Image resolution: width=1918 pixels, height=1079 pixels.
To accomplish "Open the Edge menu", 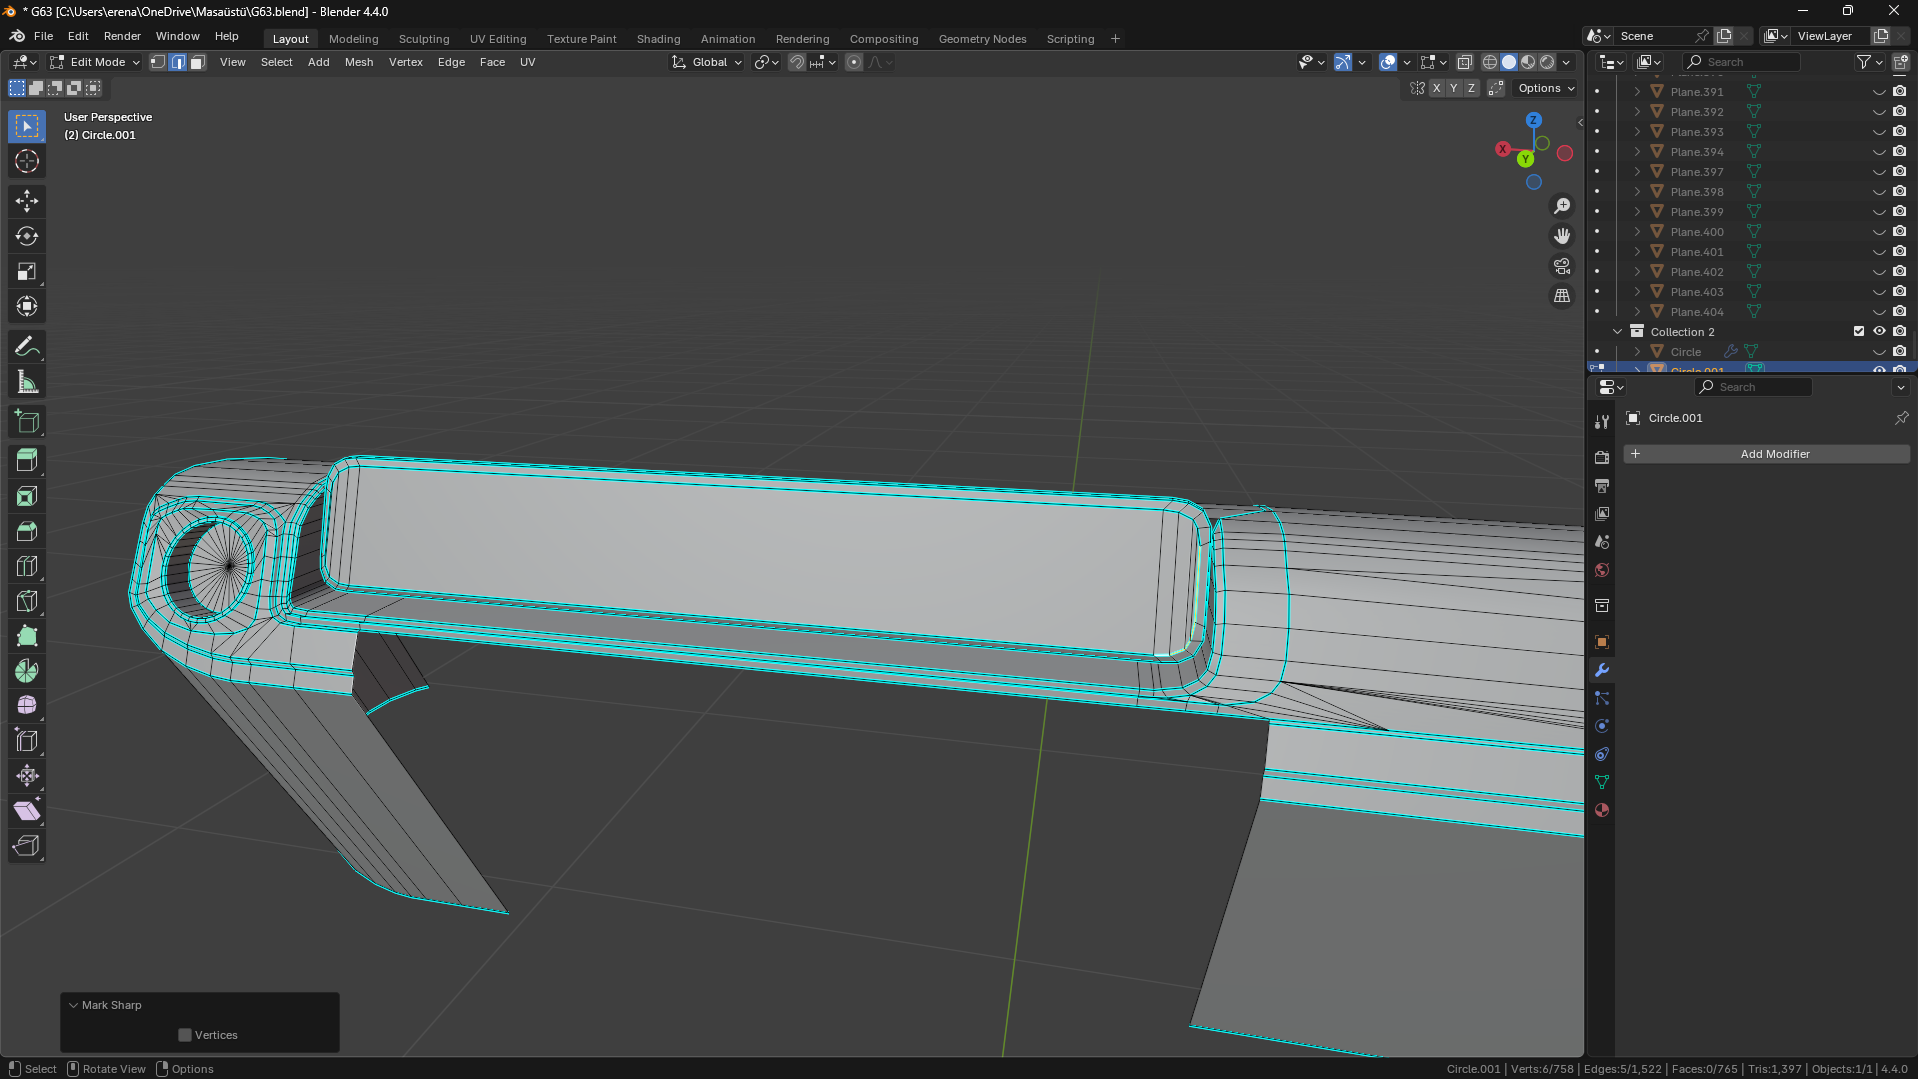I will click(451, 62).
